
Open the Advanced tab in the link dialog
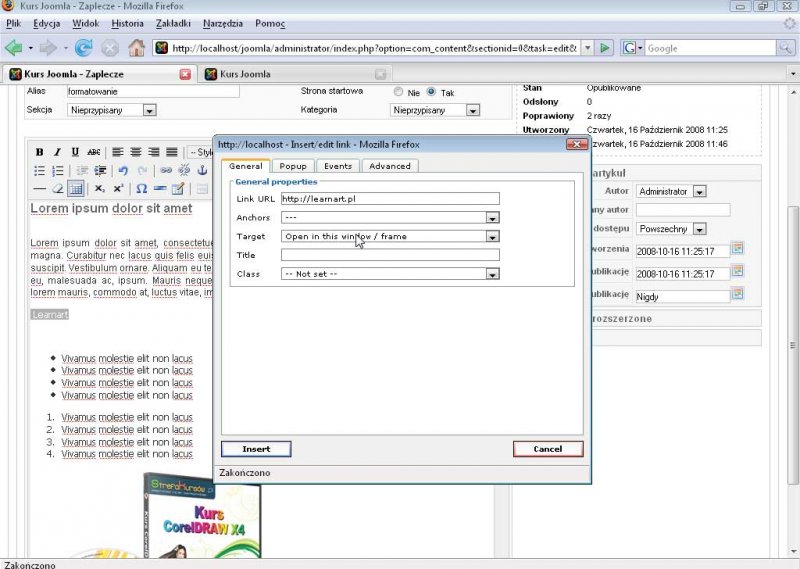(x=389, y=166)
